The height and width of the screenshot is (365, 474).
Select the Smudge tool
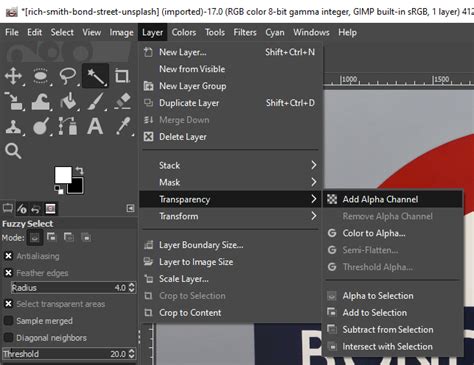tap(41, 127)
